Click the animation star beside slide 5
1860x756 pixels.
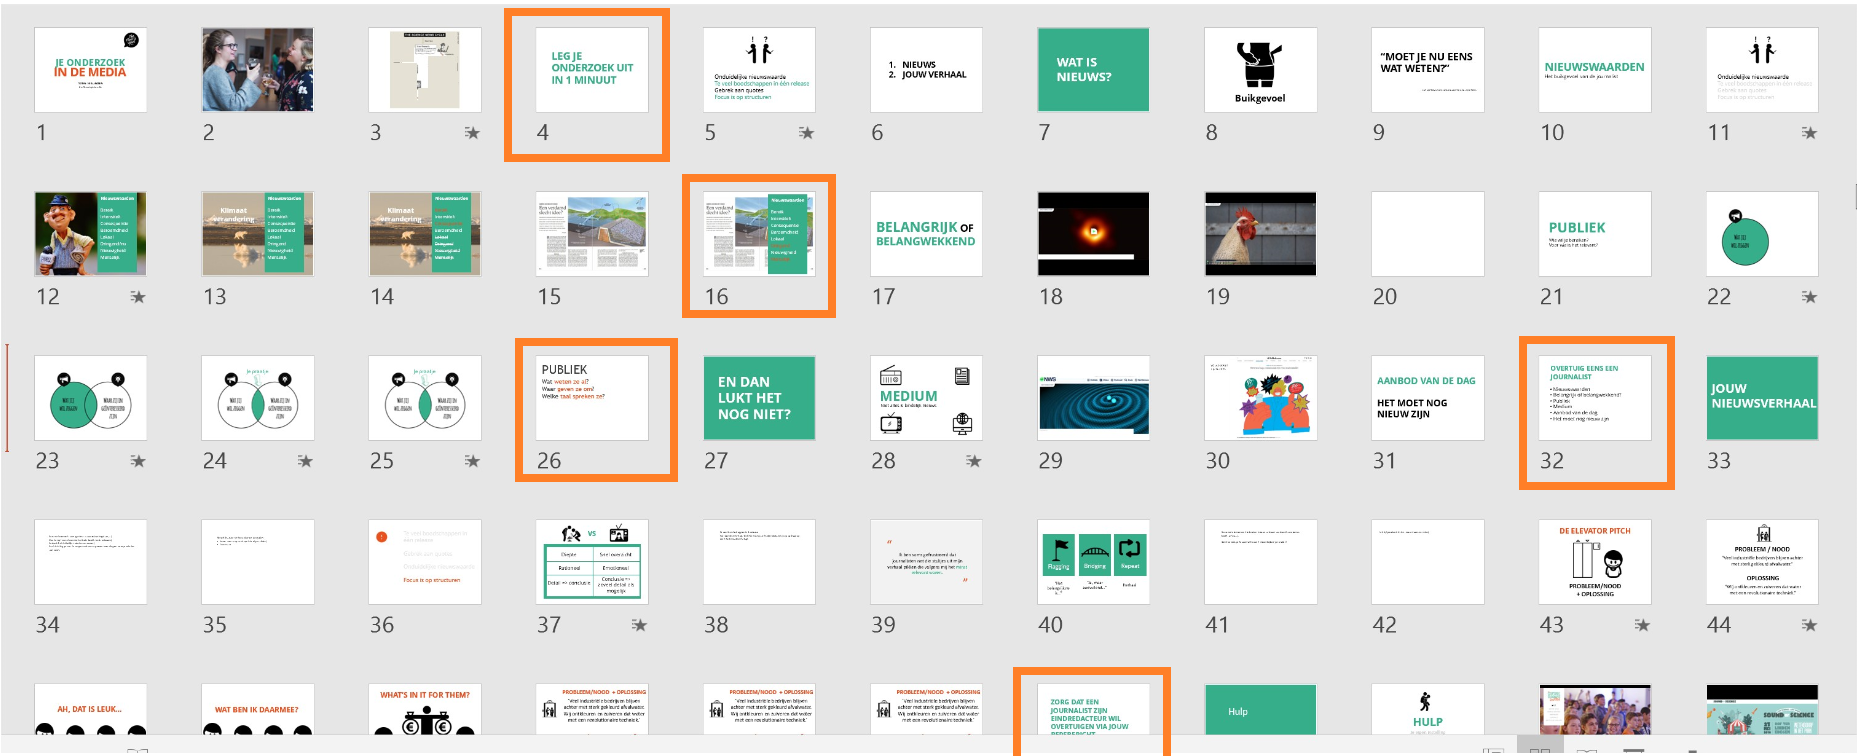(x=806, y=133)
